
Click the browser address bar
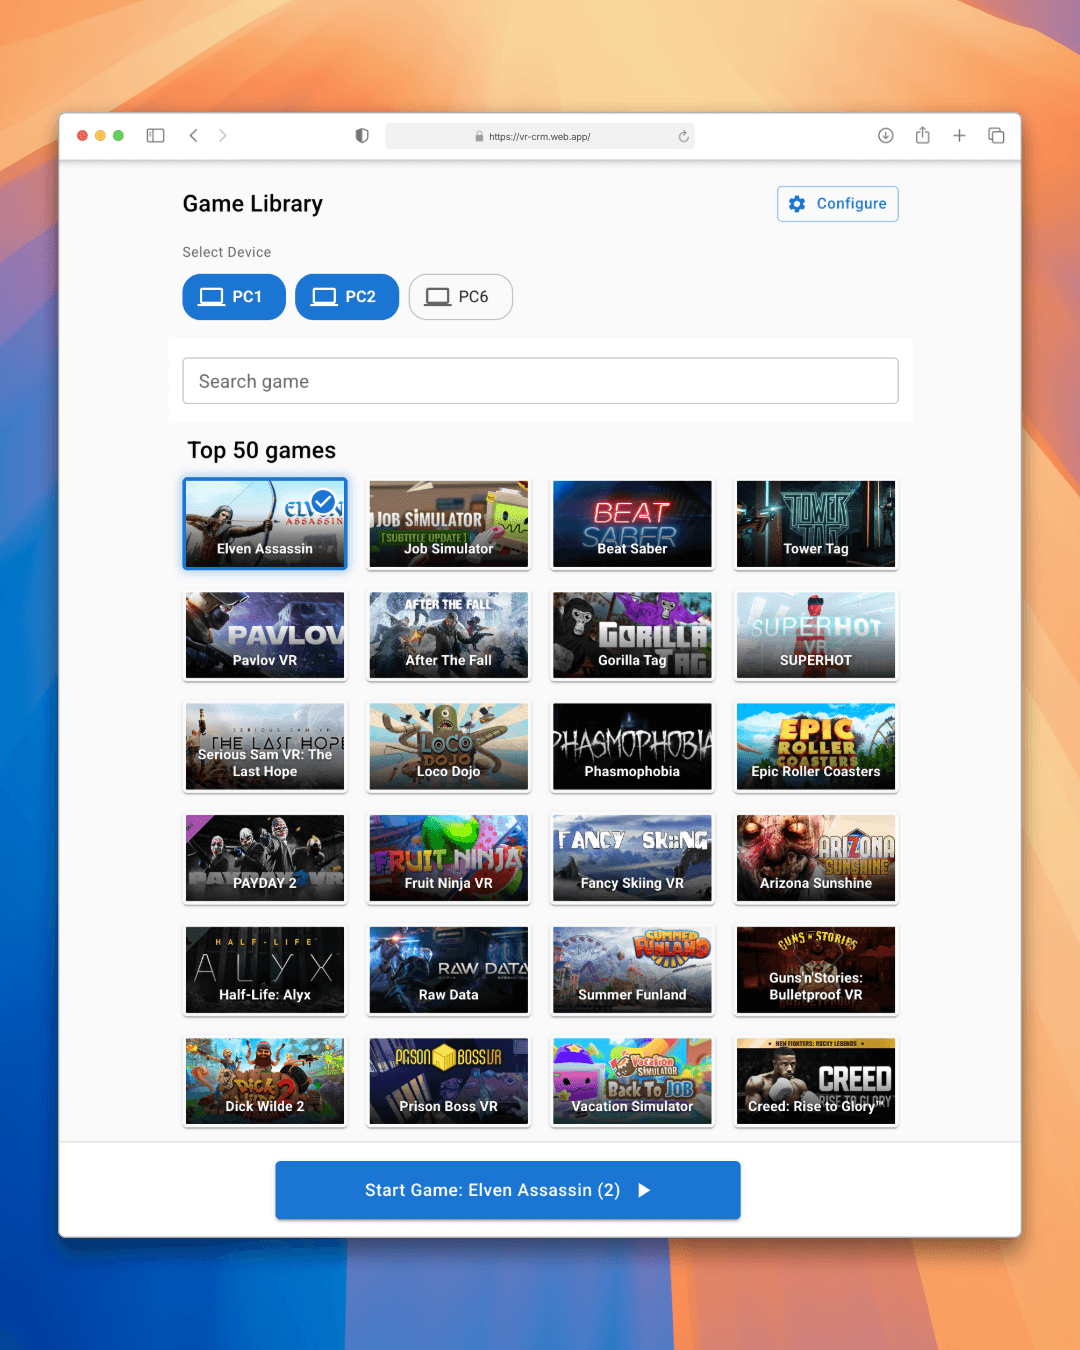click(540, 136)
